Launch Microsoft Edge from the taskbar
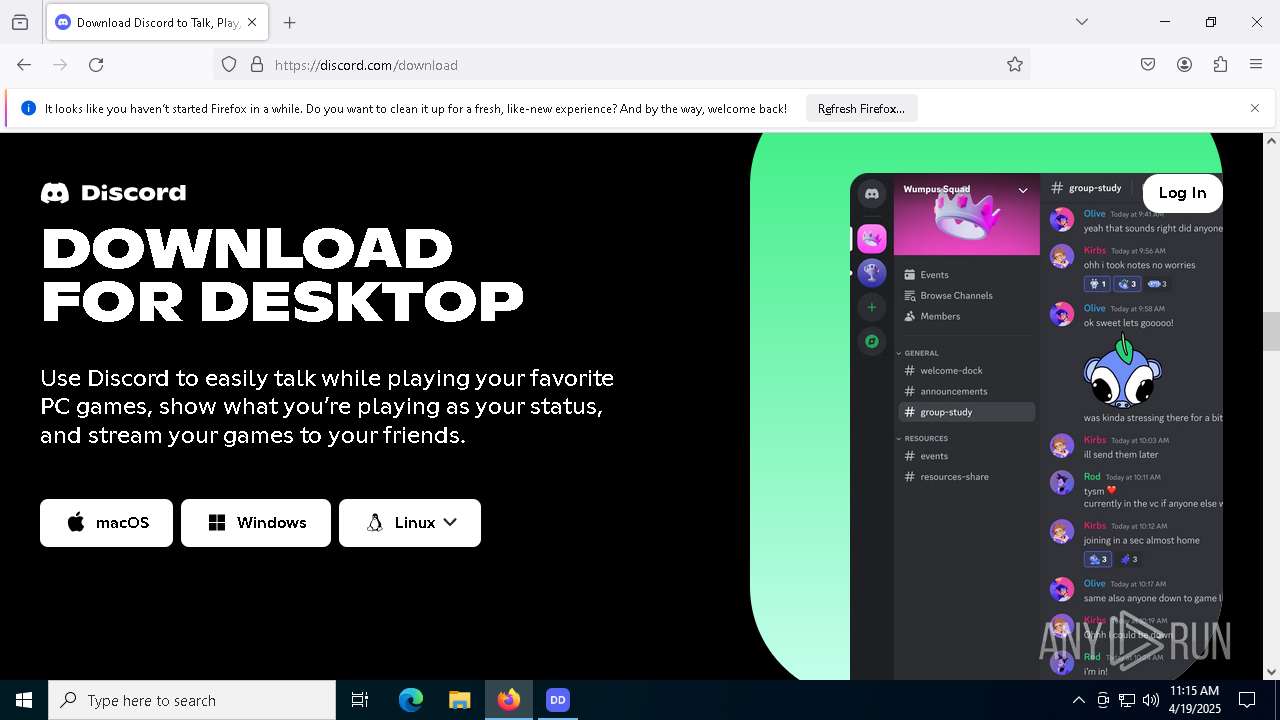This screenshot has height=720, width=1280. [x=411, y=700]
